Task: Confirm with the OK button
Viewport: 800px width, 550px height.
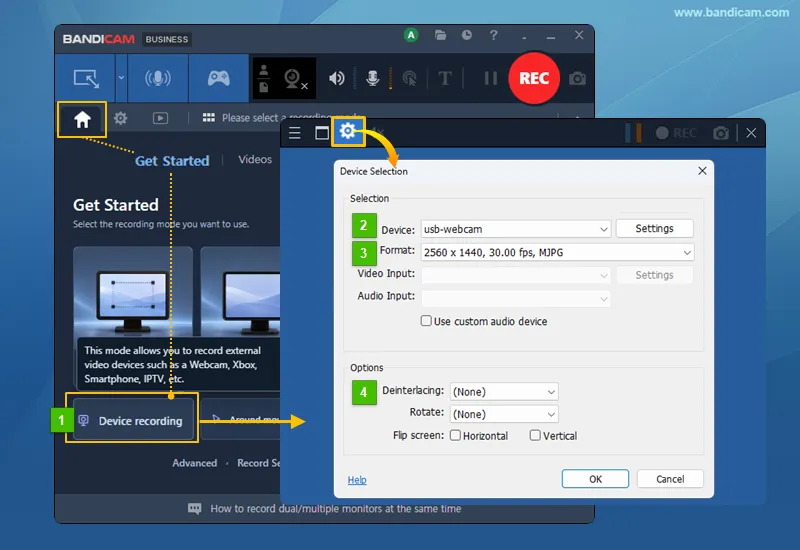Action: click(x=595, y=479)
